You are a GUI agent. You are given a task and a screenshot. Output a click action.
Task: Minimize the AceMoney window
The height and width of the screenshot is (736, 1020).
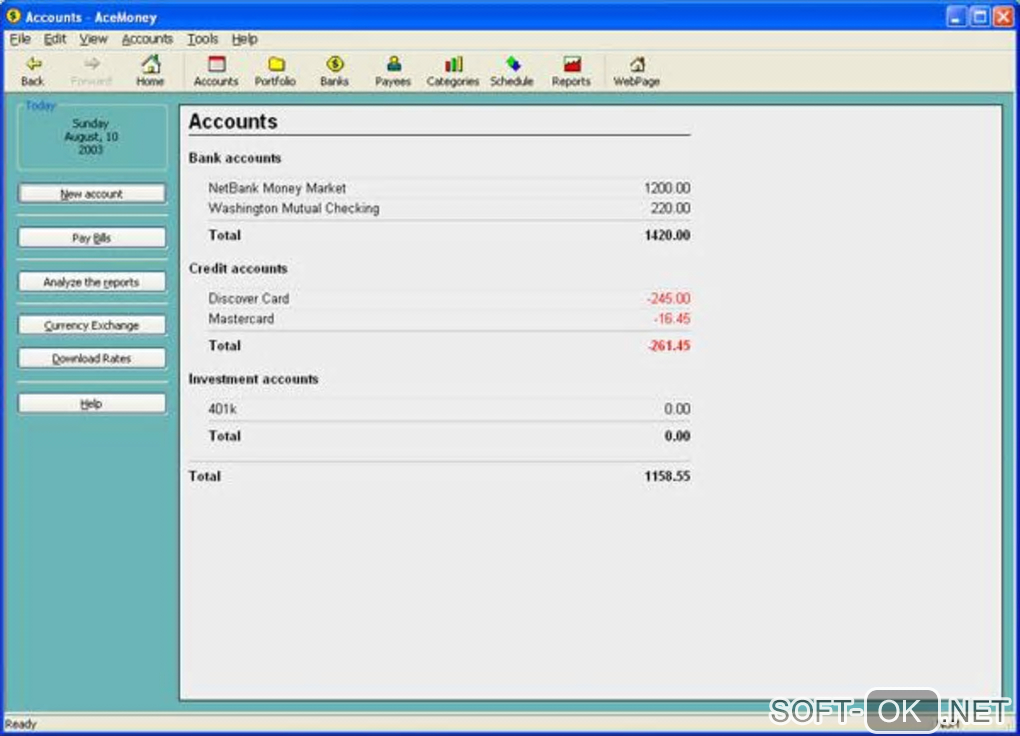pyautogui.click(x=955, y=16)
